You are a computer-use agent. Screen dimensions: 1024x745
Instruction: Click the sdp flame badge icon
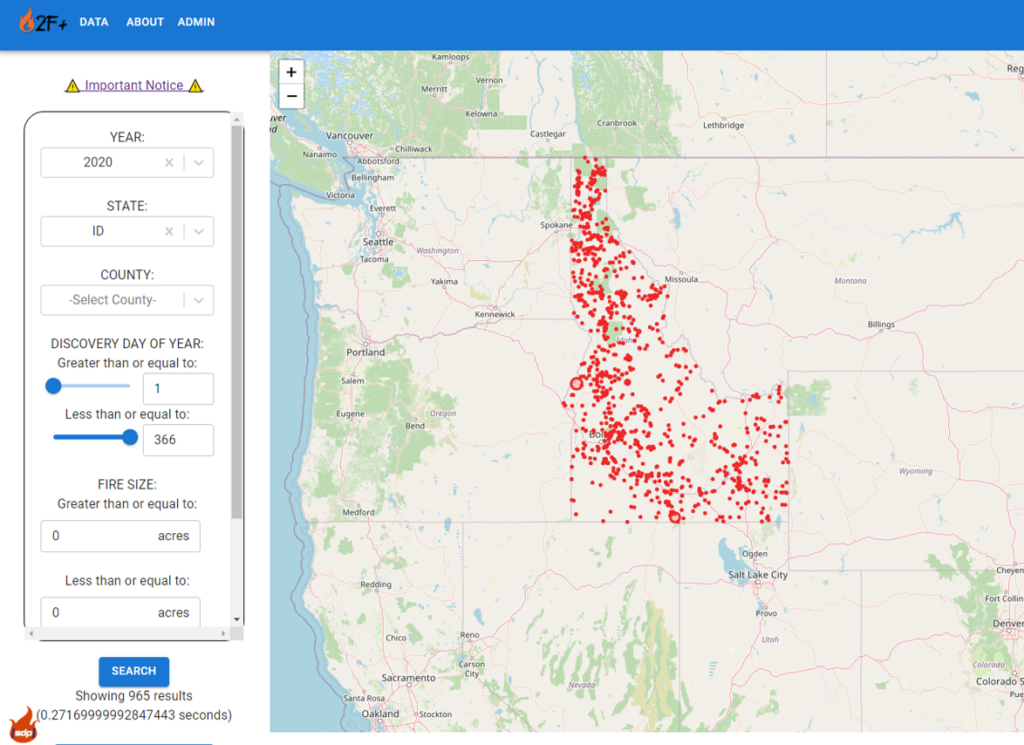point(22,726)
